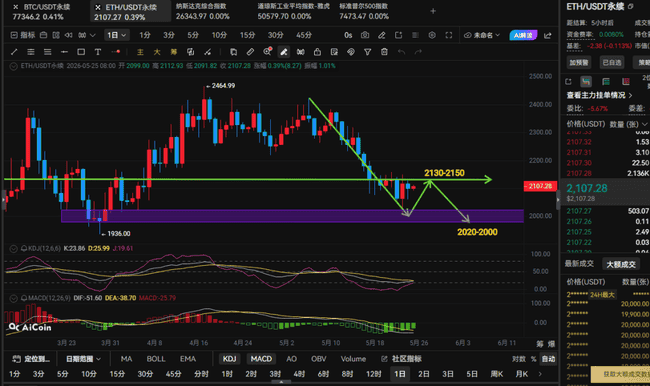Screen dimensions: 650x386
Task: Click the gold 大 indicator icon
Action: [x=157, y=52]
